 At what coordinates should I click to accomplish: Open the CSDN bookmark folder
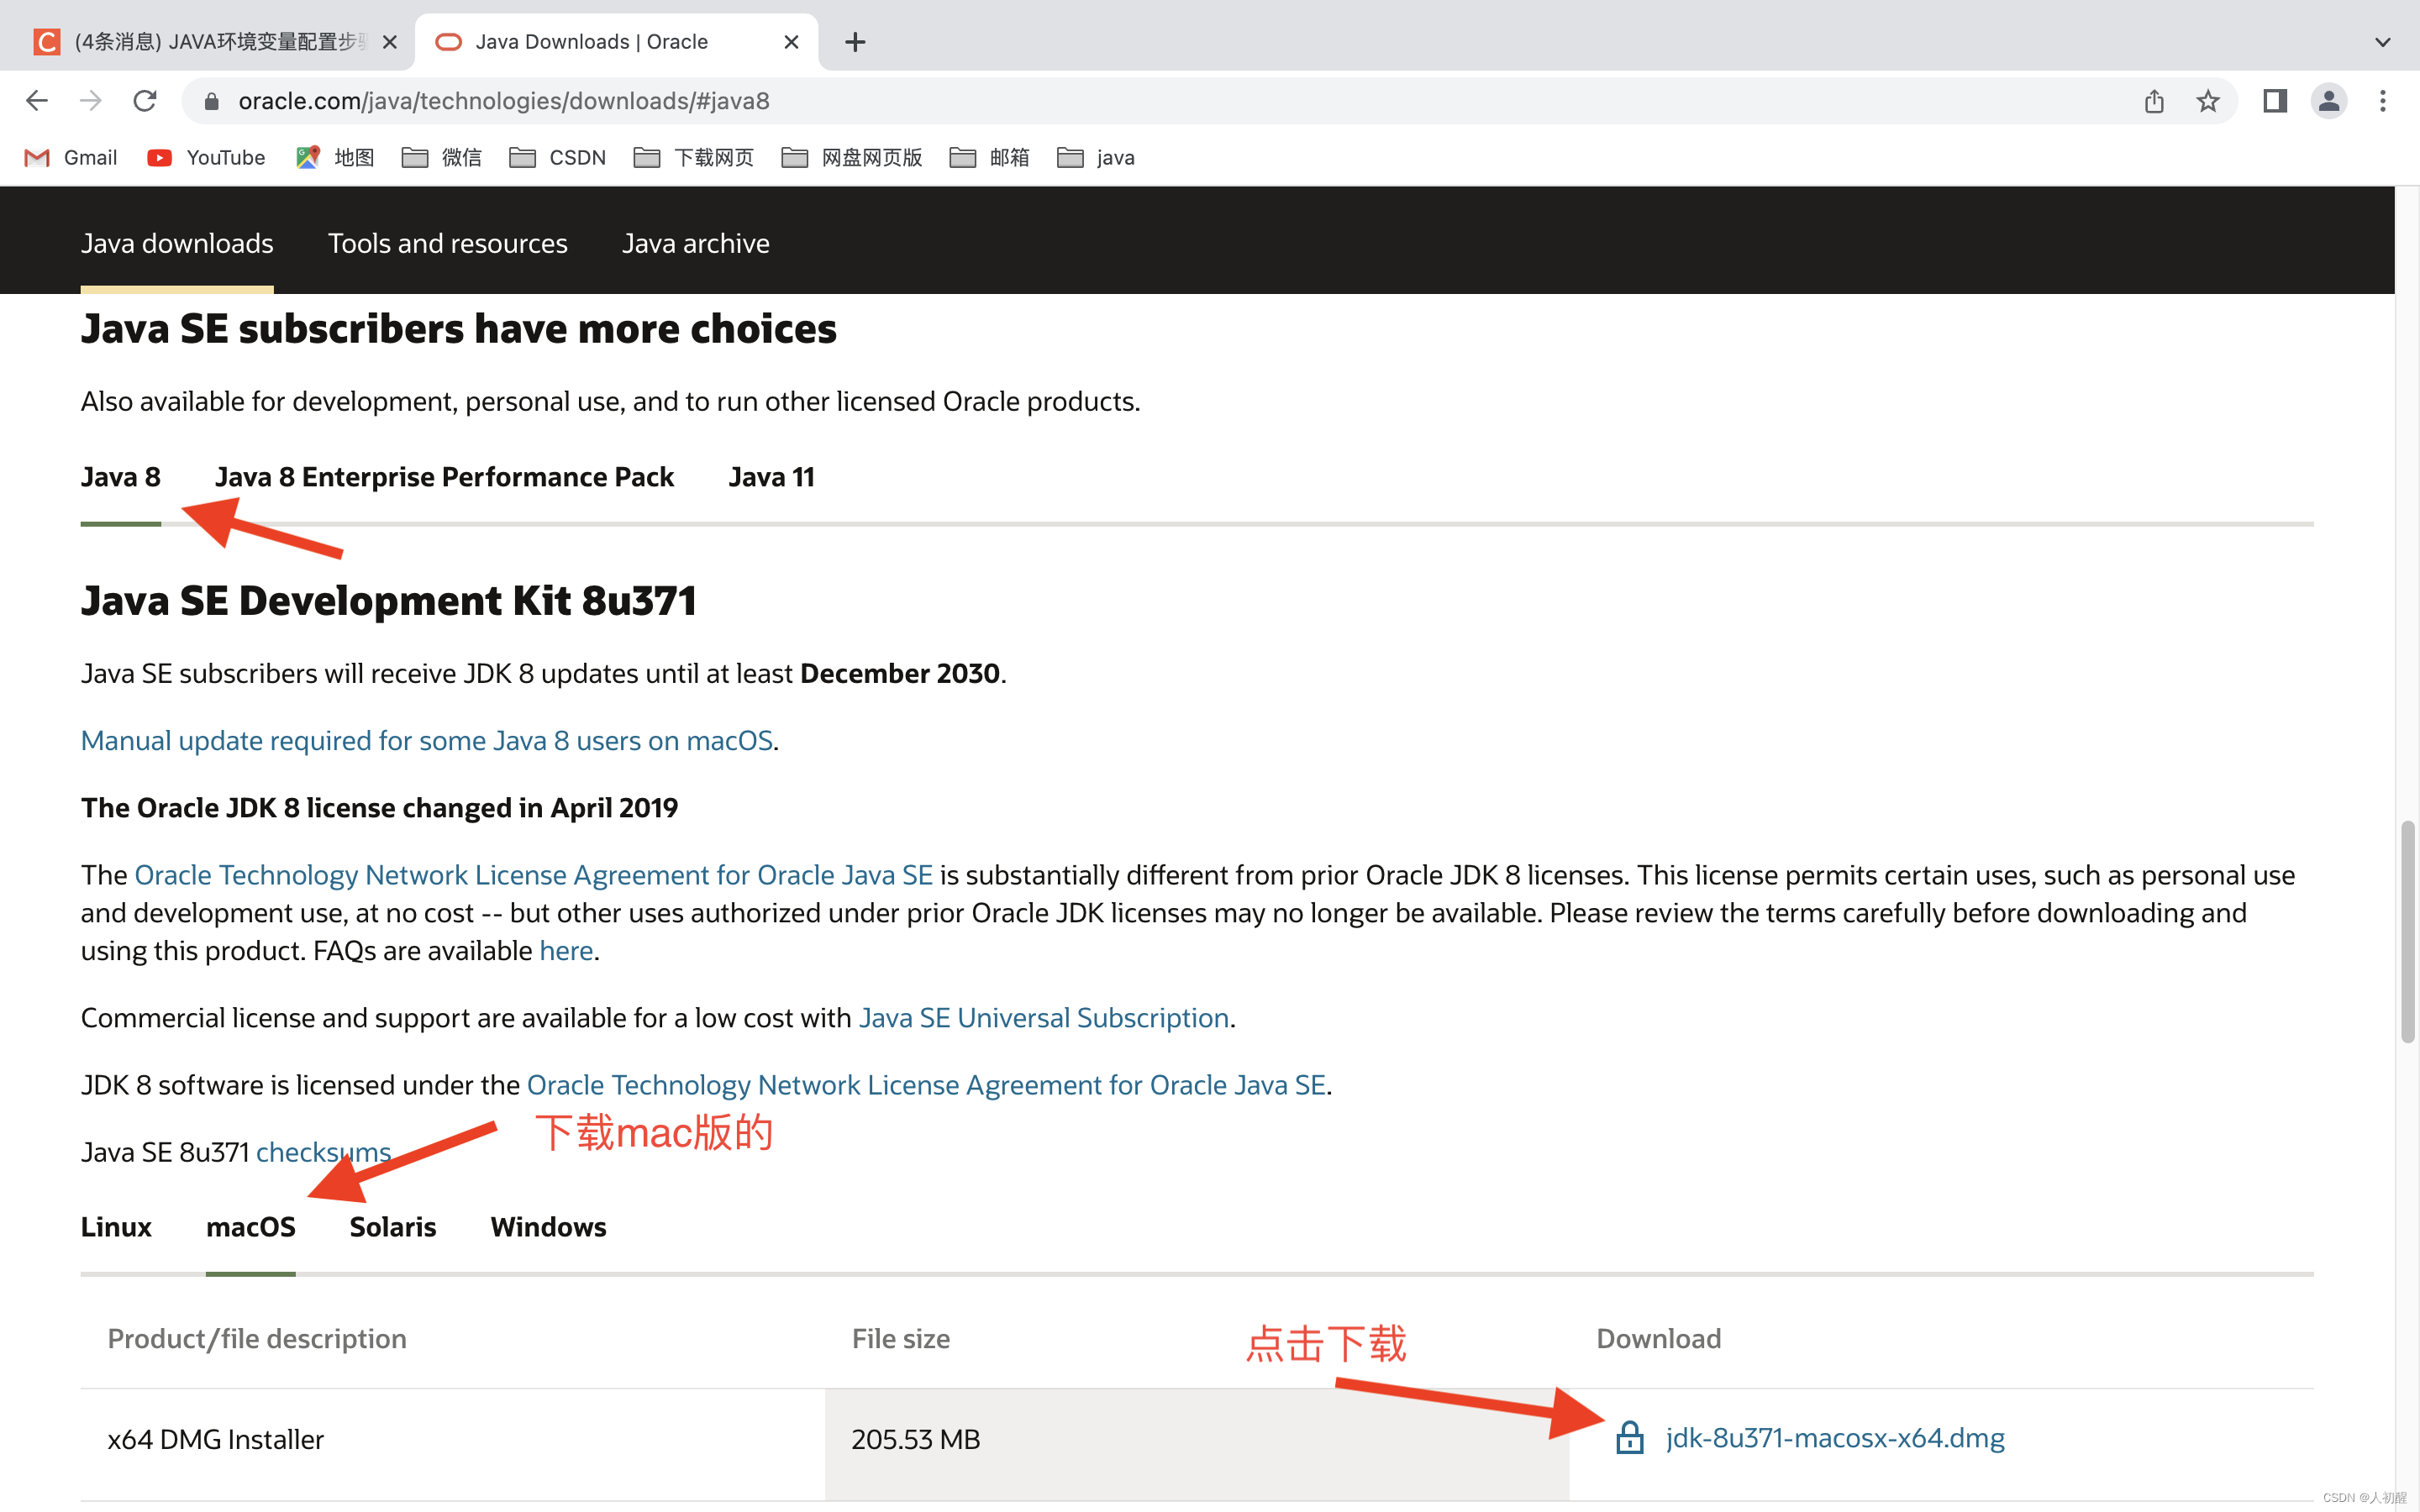[558, 158]
